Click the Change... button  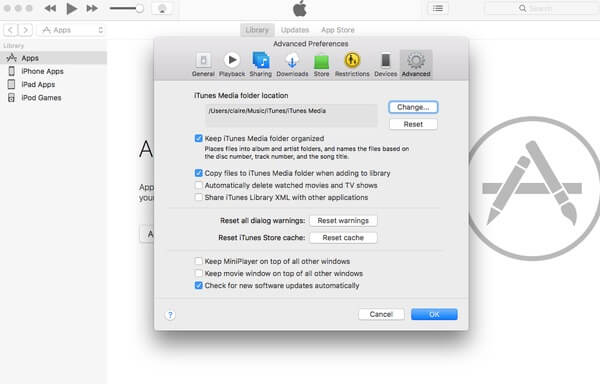[413, 107]
